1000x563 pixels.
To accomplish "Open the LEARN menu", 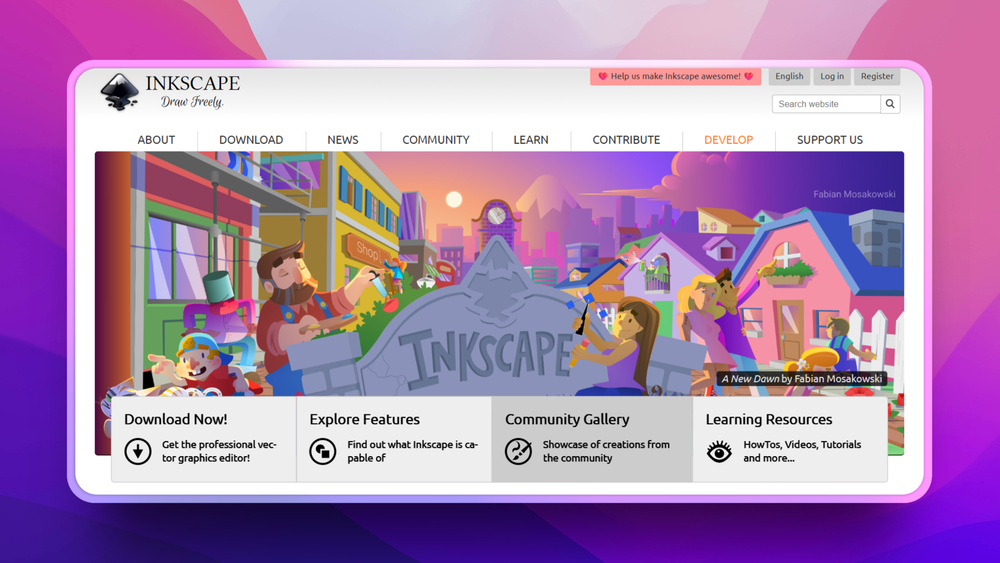I will [x=531, y=140].
